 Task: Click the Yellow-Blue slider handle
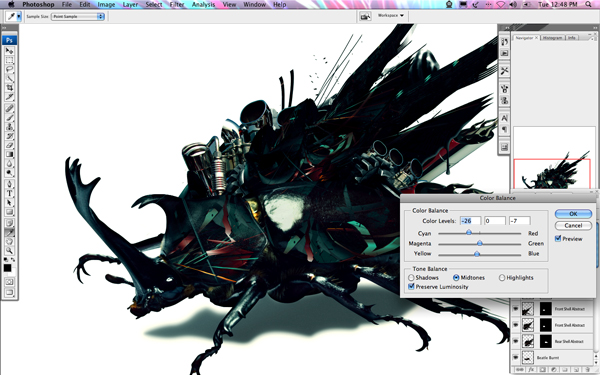pos(477,253)
